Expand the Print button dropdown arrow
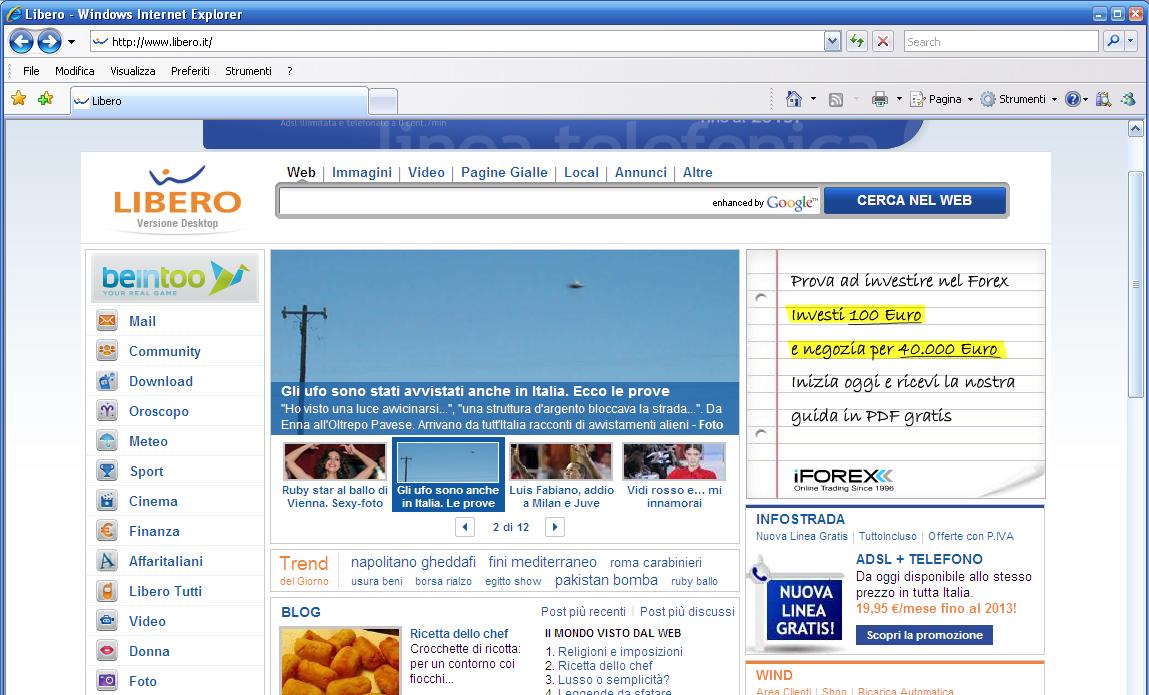The image size is (1149, 695). point(899,100)
